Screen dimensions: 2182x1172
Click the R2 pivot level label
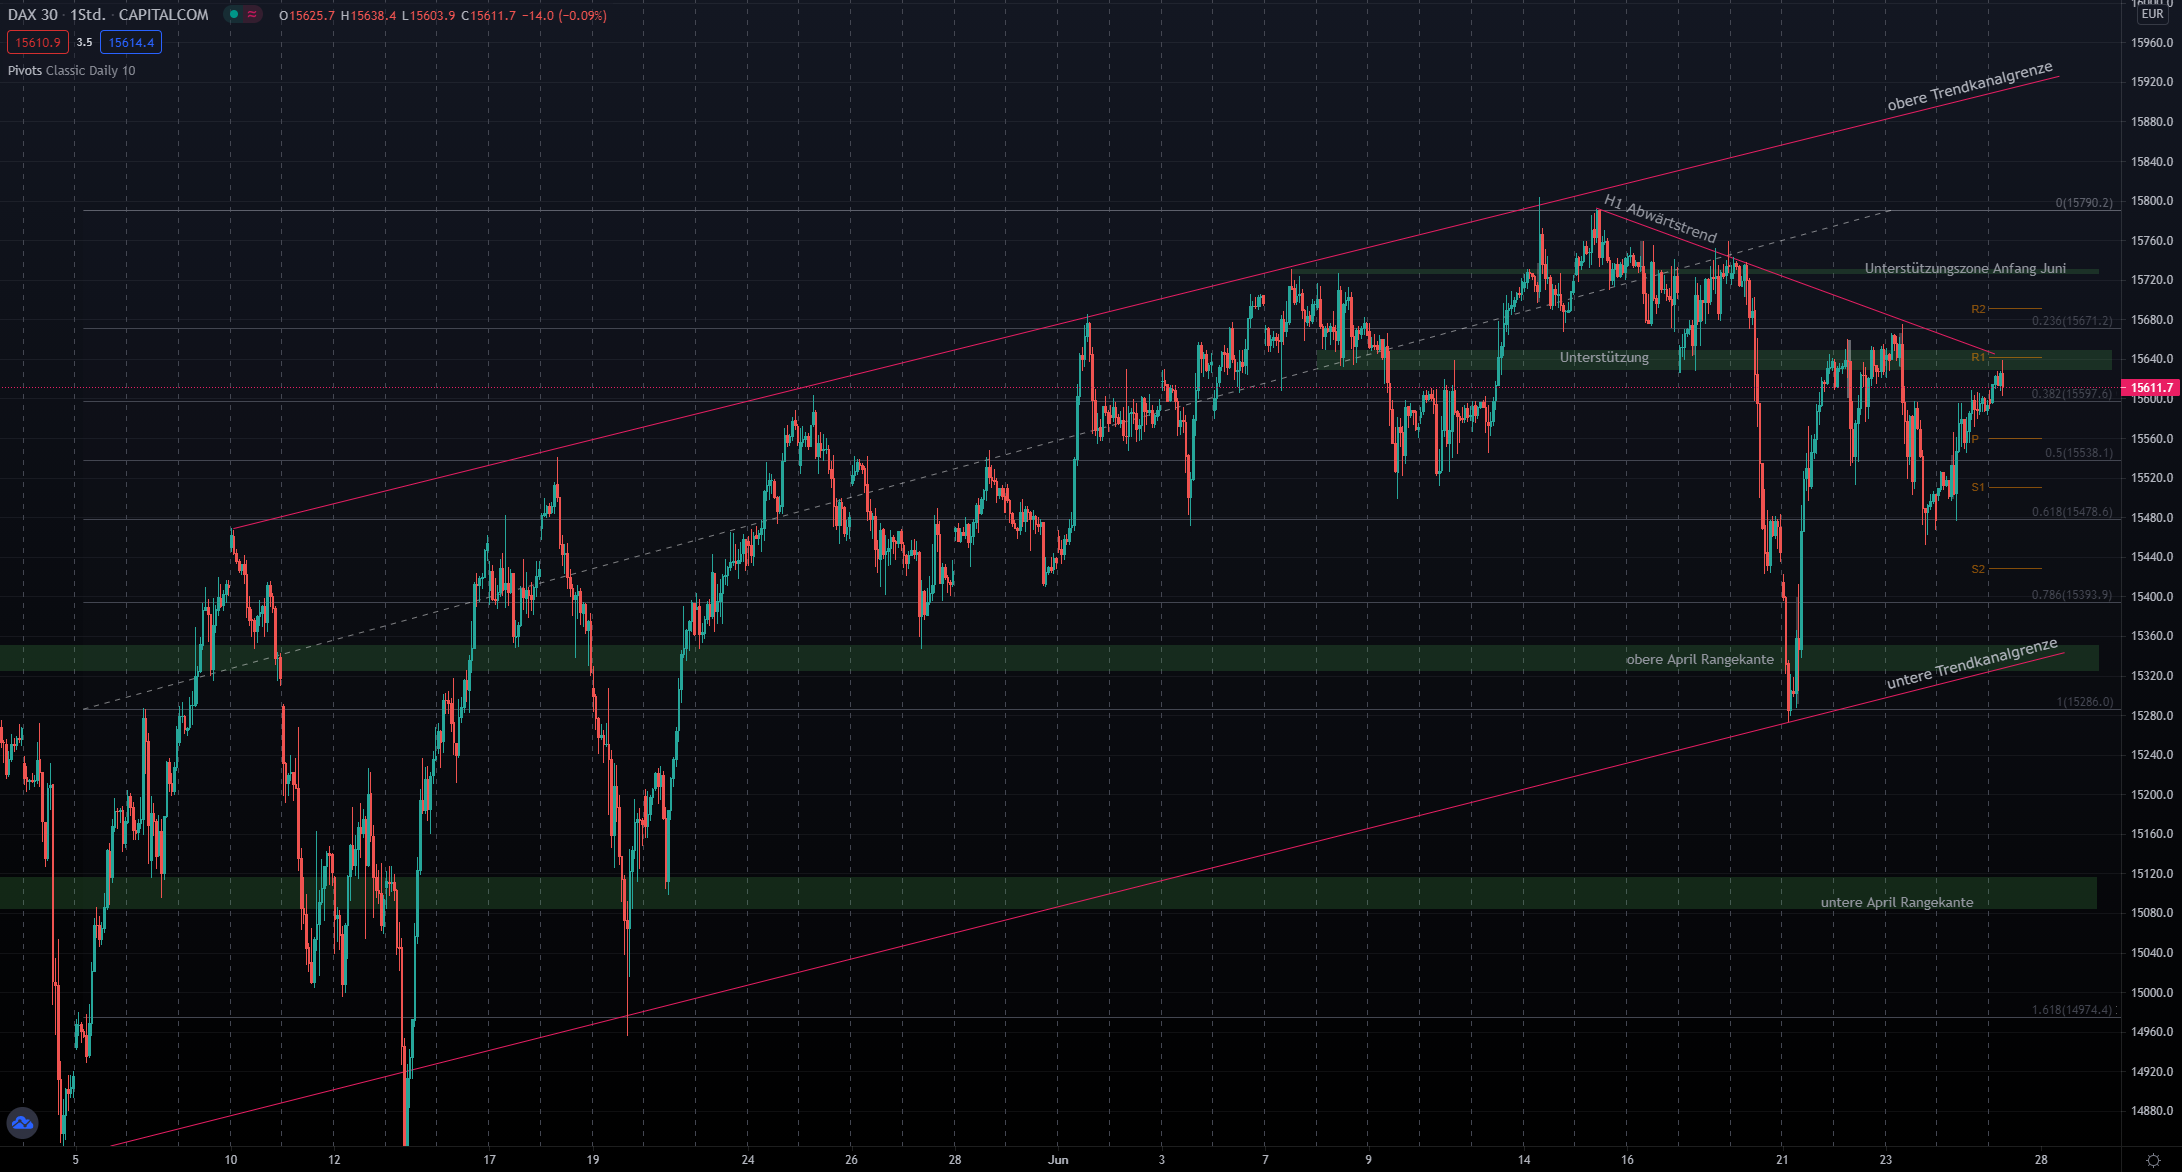coord(1978,310)
